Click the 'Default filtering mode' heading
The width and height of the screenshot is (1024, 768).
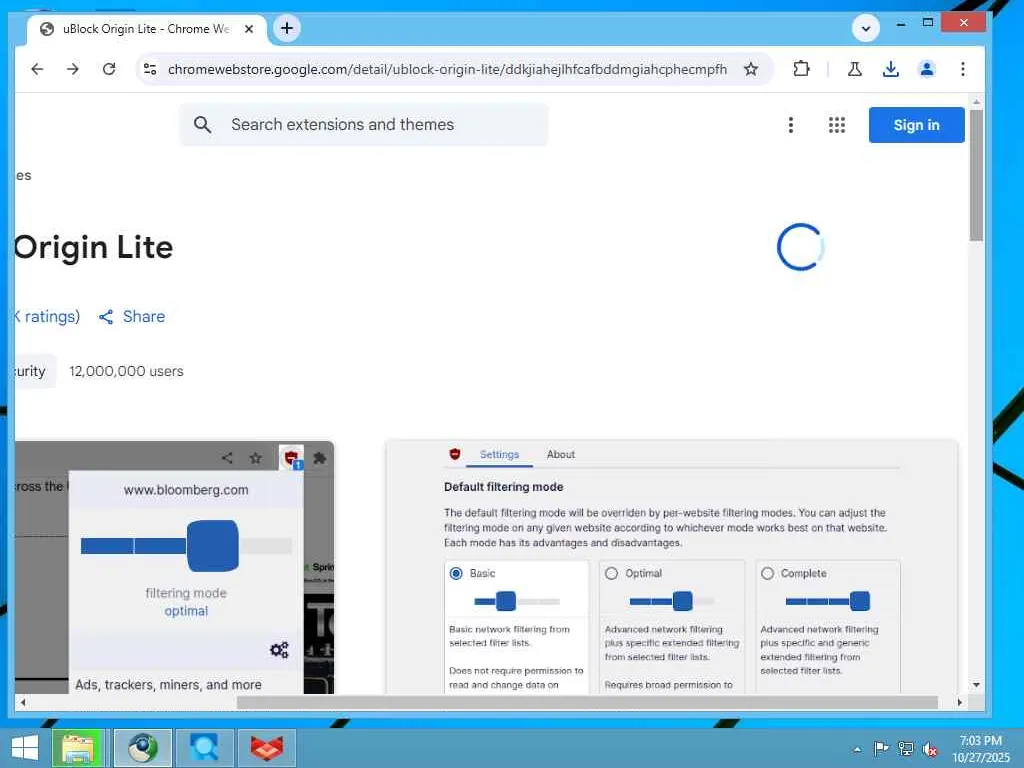tap(504, 487)
